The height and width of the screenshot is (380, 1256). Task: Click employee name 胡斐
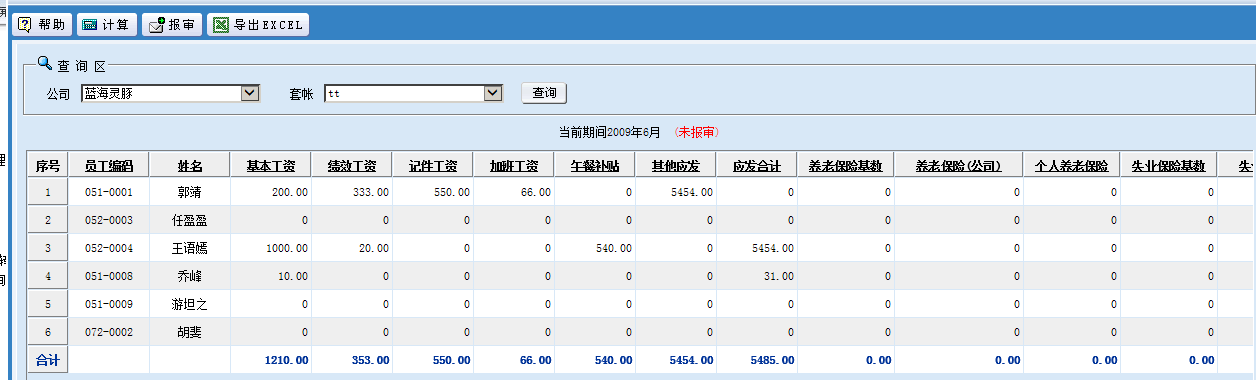[190, 331]
